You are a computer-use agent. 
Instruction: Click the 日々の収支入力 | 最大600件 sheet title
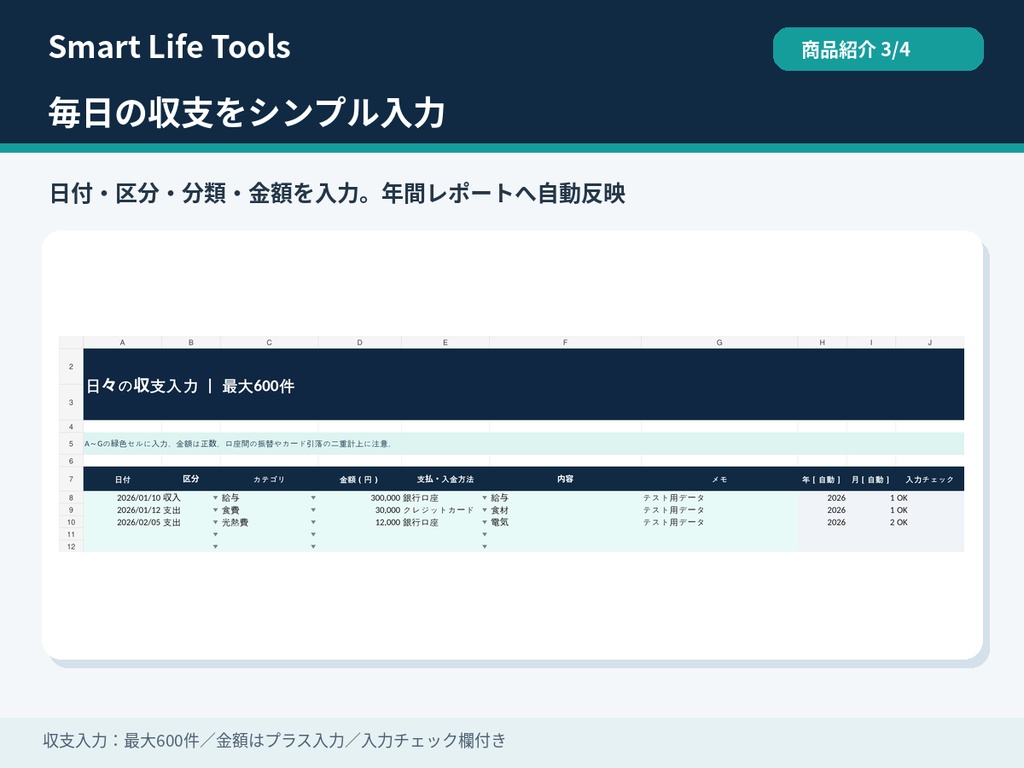tap(191, 386)
